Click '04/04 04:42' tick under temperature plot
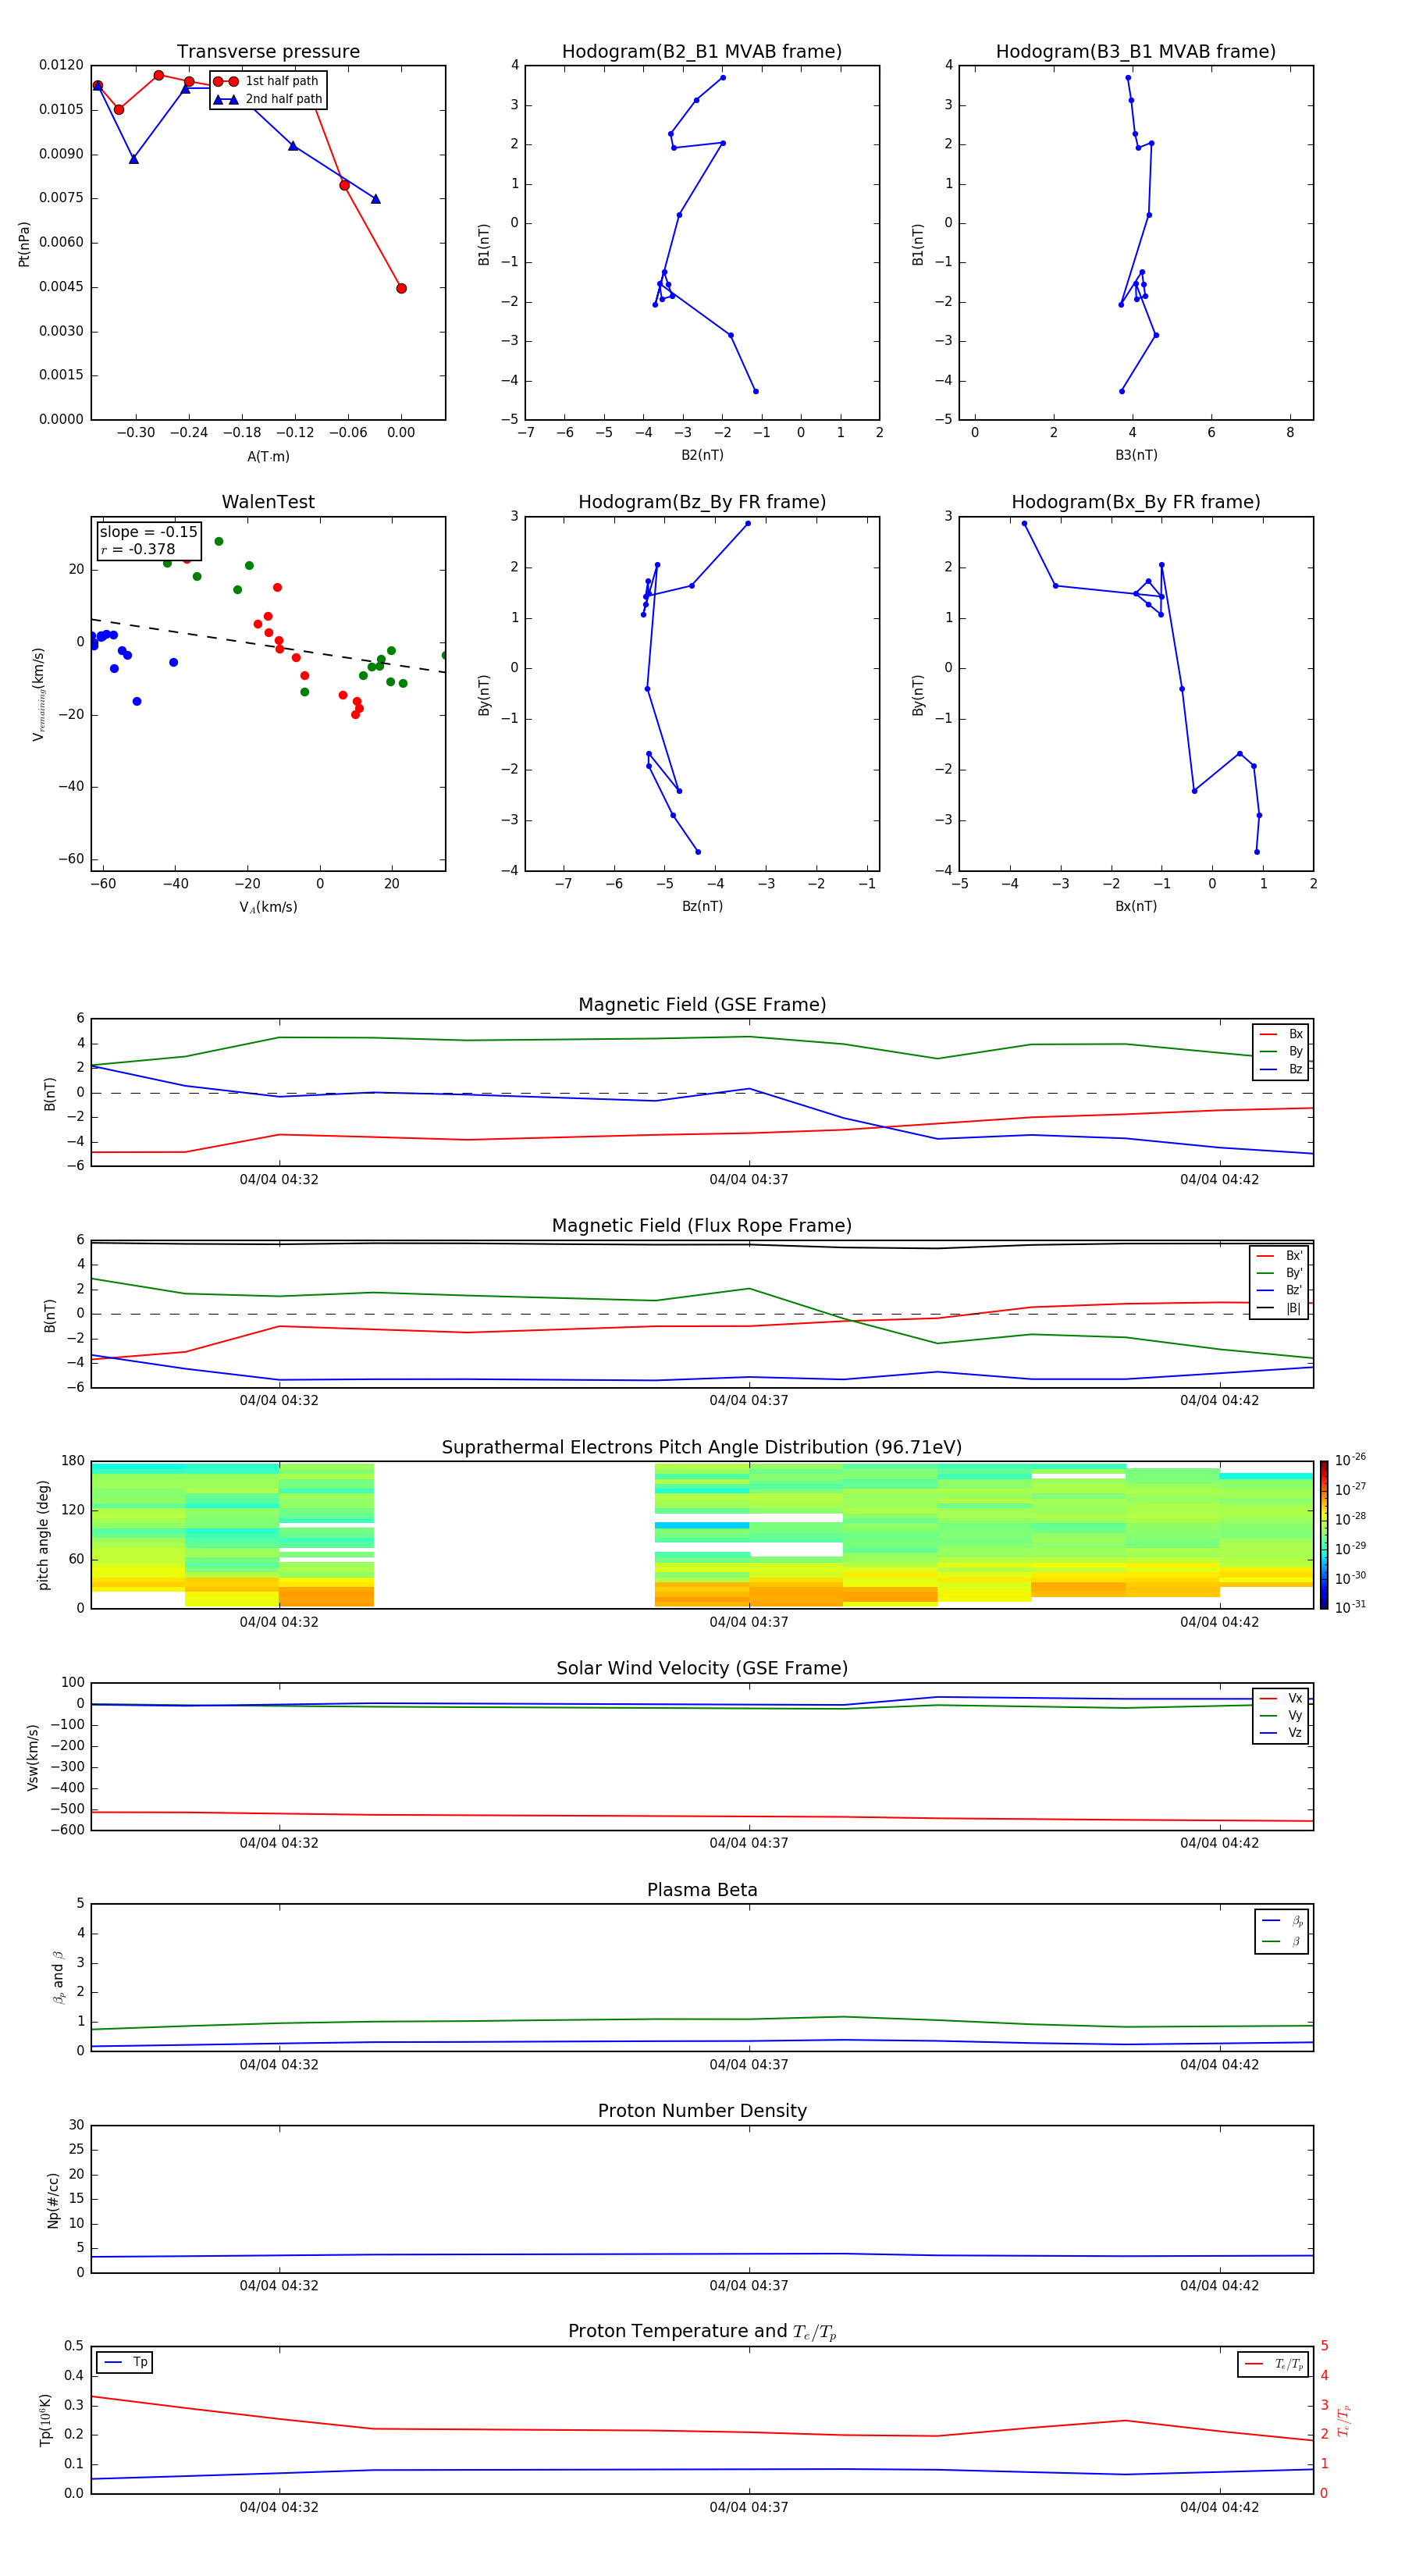 coord(1219,2507)
